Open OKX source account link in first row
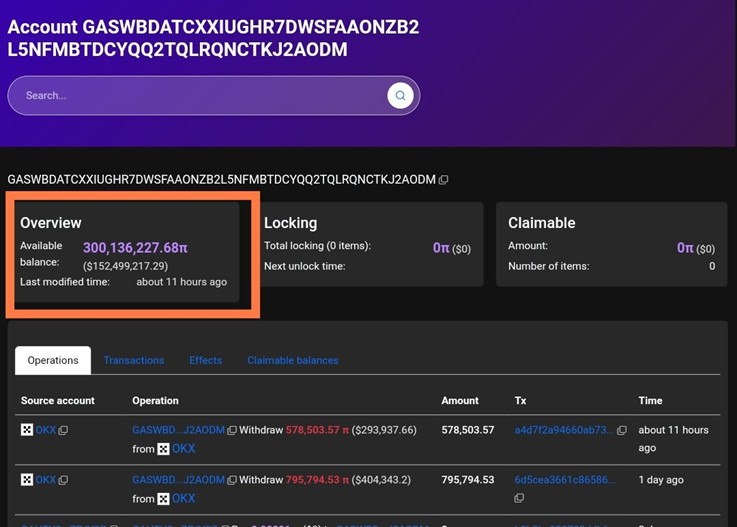This screenshot has width=737, height=527. pos(46,430)
